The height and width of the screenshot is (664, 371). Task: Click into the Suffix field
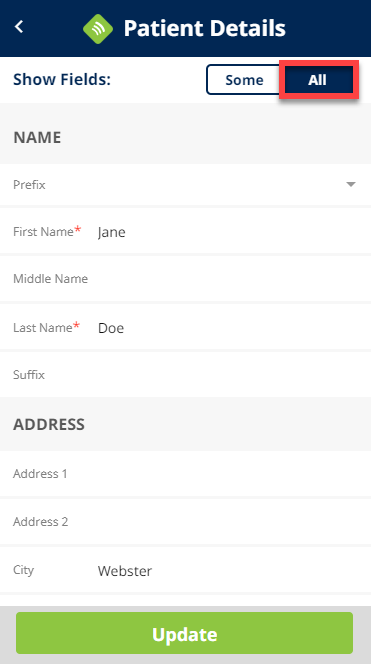(186, 375)
